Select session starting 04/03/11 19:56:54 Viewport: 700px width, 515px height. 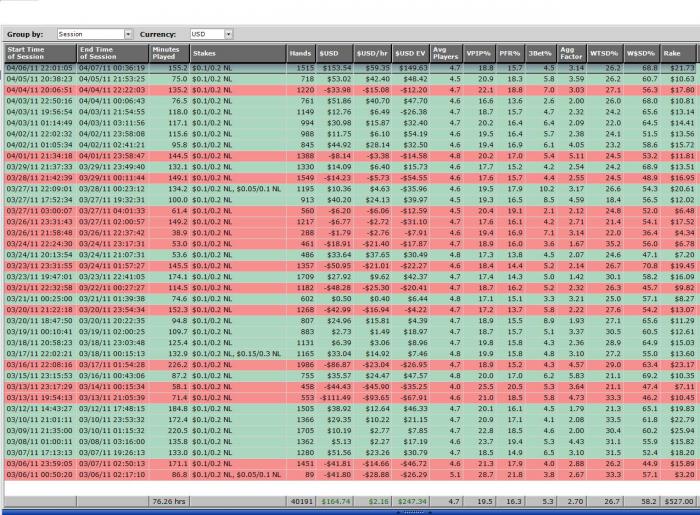(x=350, y=112)
